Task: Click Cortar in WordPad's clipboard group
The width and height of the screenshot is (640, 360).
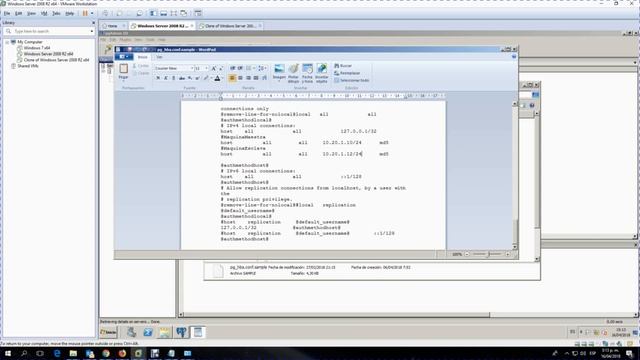Action: tap(141, 66)
